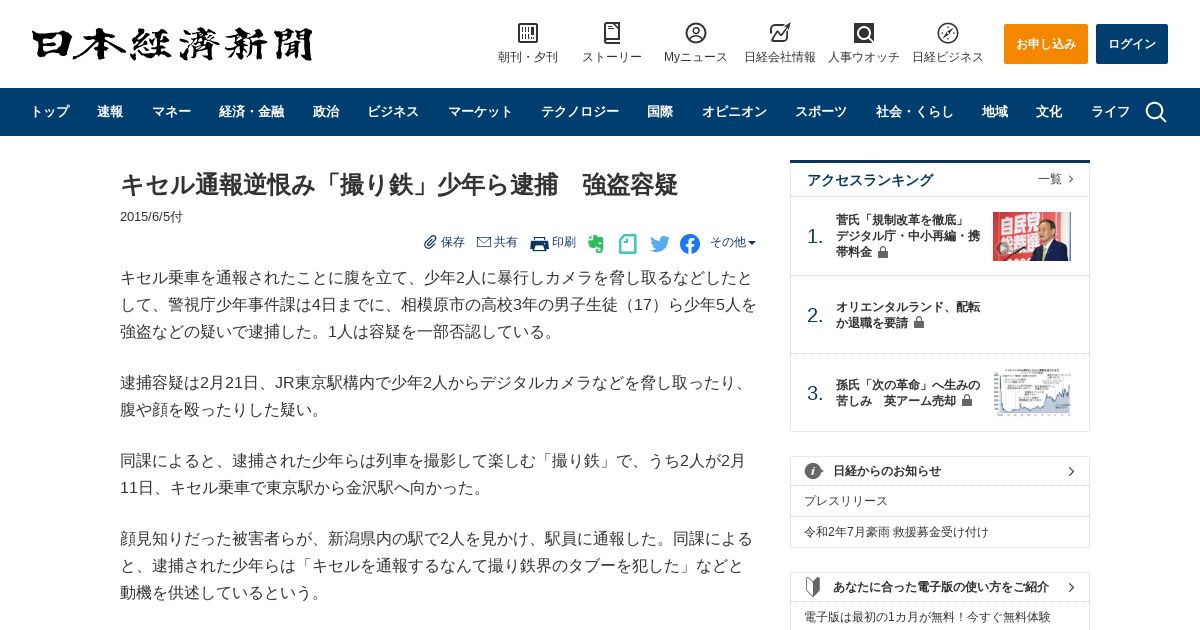Share to Evernote elephant icon
Image resolution: width=1200 pixels, height=630 pixels.
[596, 243]
